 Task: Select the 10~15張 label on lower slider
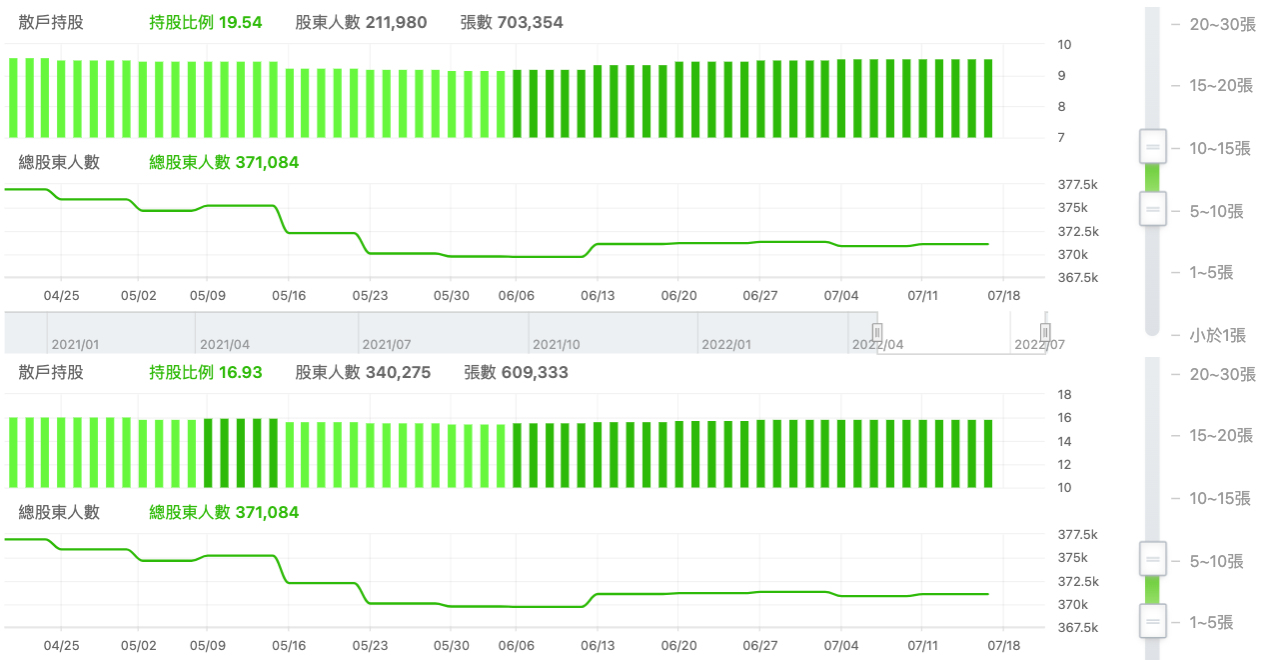1220,498
